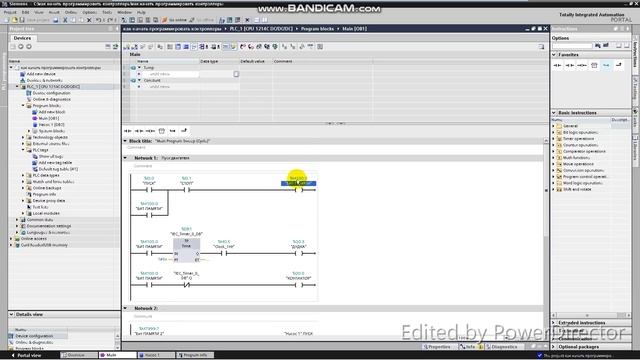Open the Project menu
640x360 pixels.
tap(10, 12)
